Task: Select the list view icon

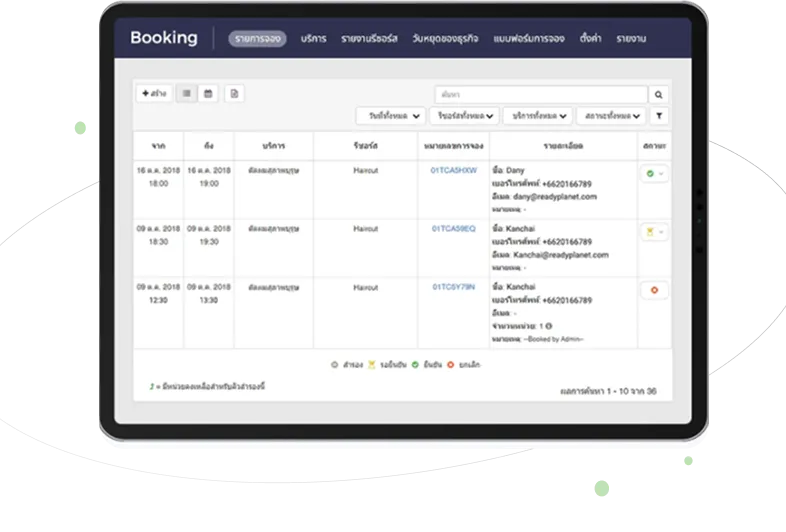Action: (186, 93)
